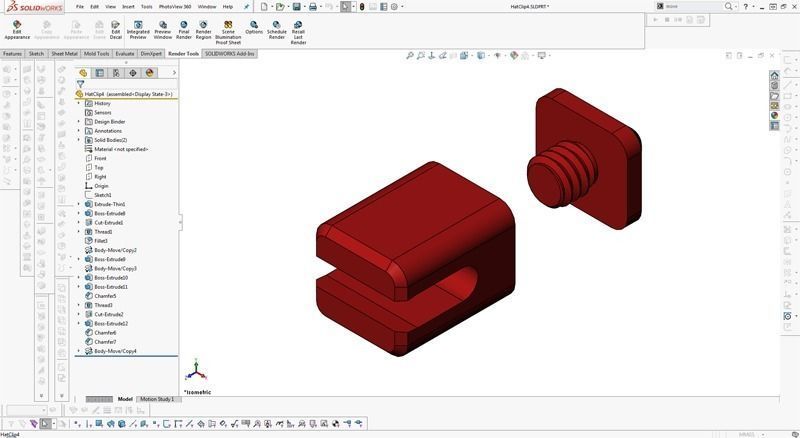Switch to the ConfigurationManager tab icon

coord(116,73)
